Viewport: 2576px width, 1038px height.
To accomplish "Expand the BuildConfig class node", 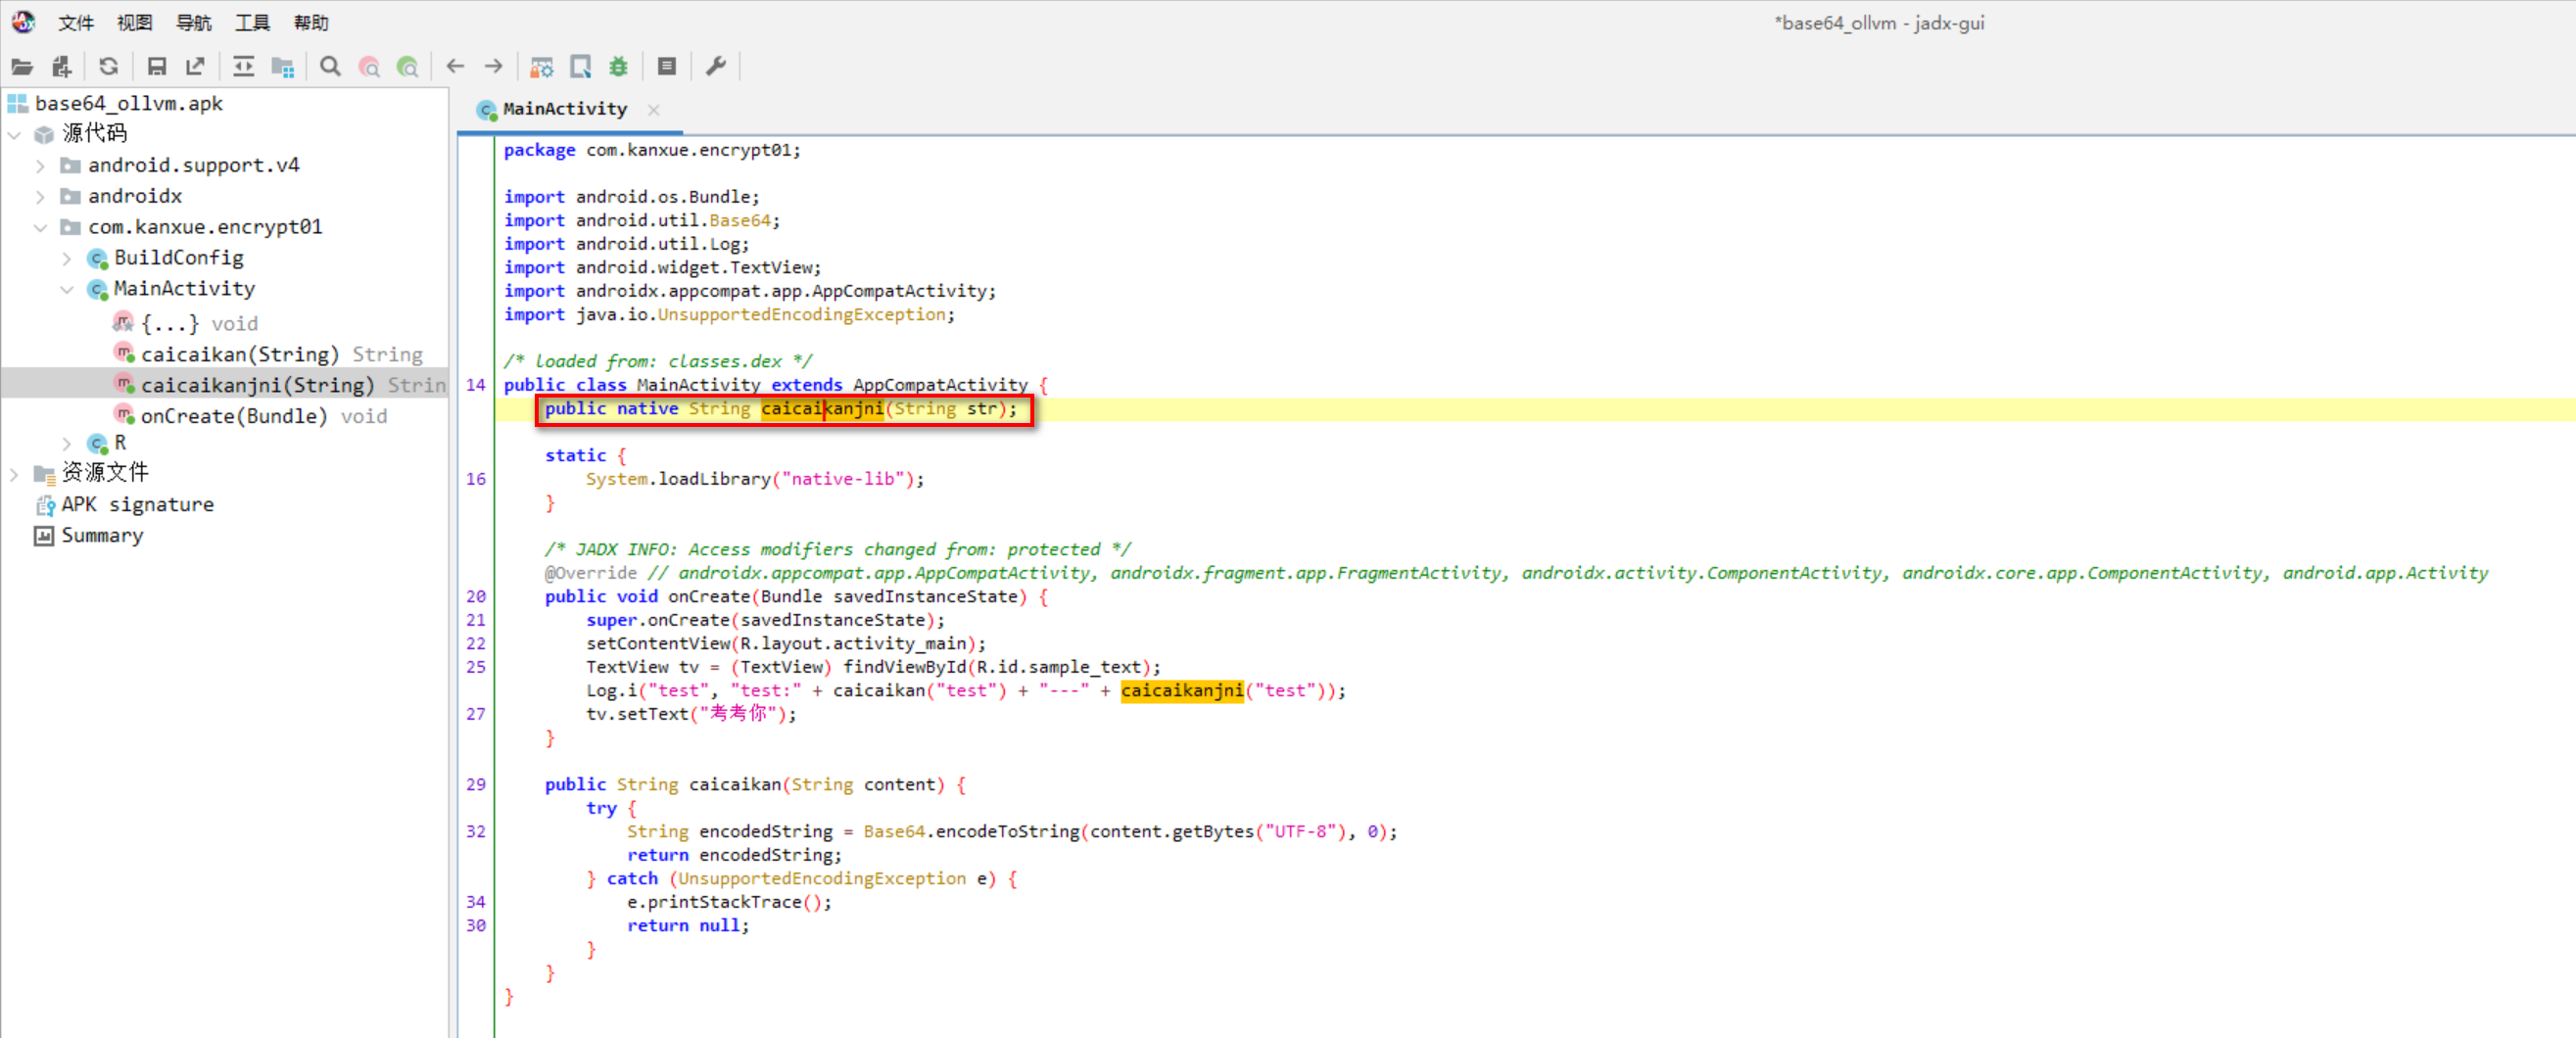I will 66,259.
